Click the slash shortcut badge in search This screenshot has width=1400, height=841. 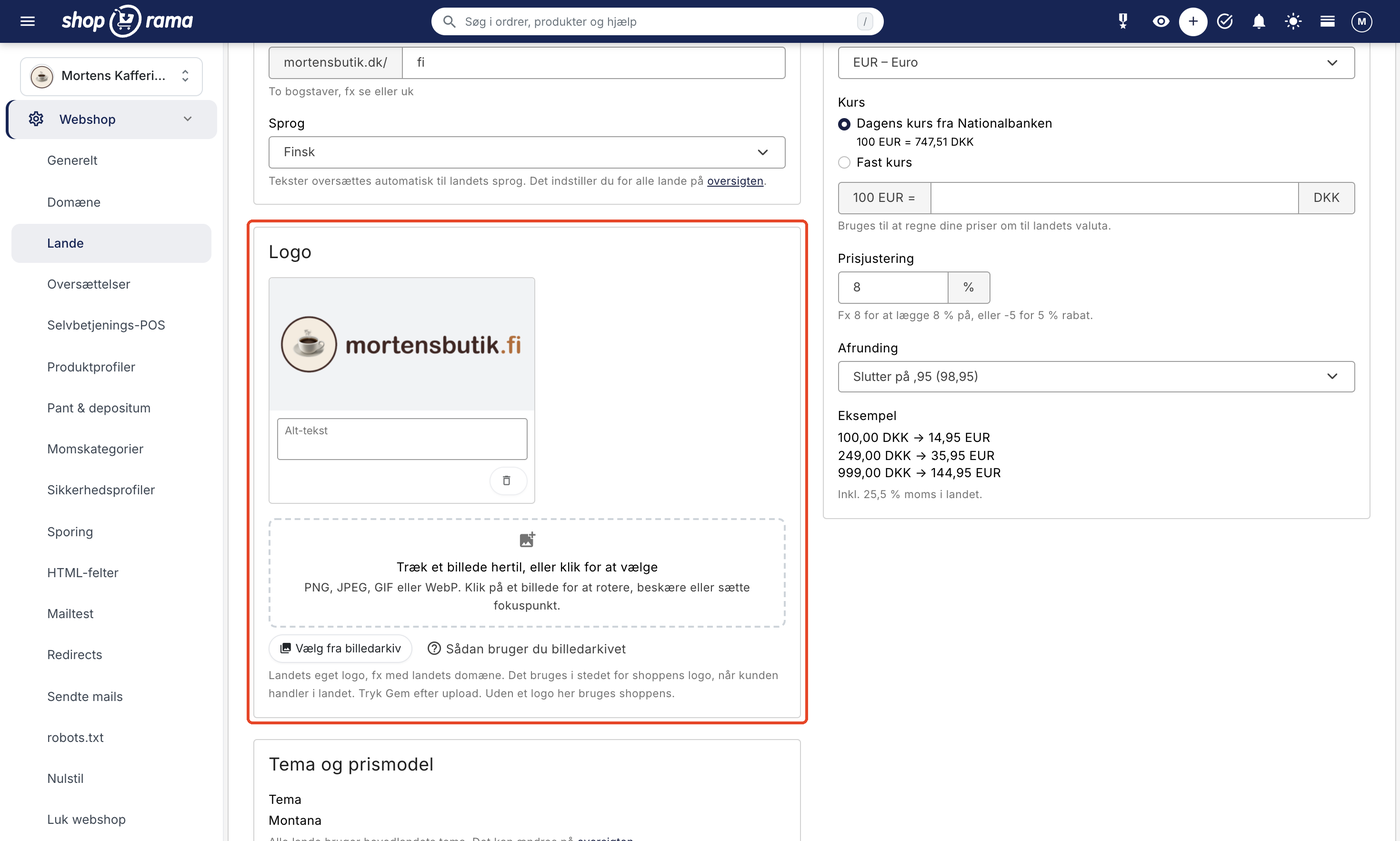point(864,21)
